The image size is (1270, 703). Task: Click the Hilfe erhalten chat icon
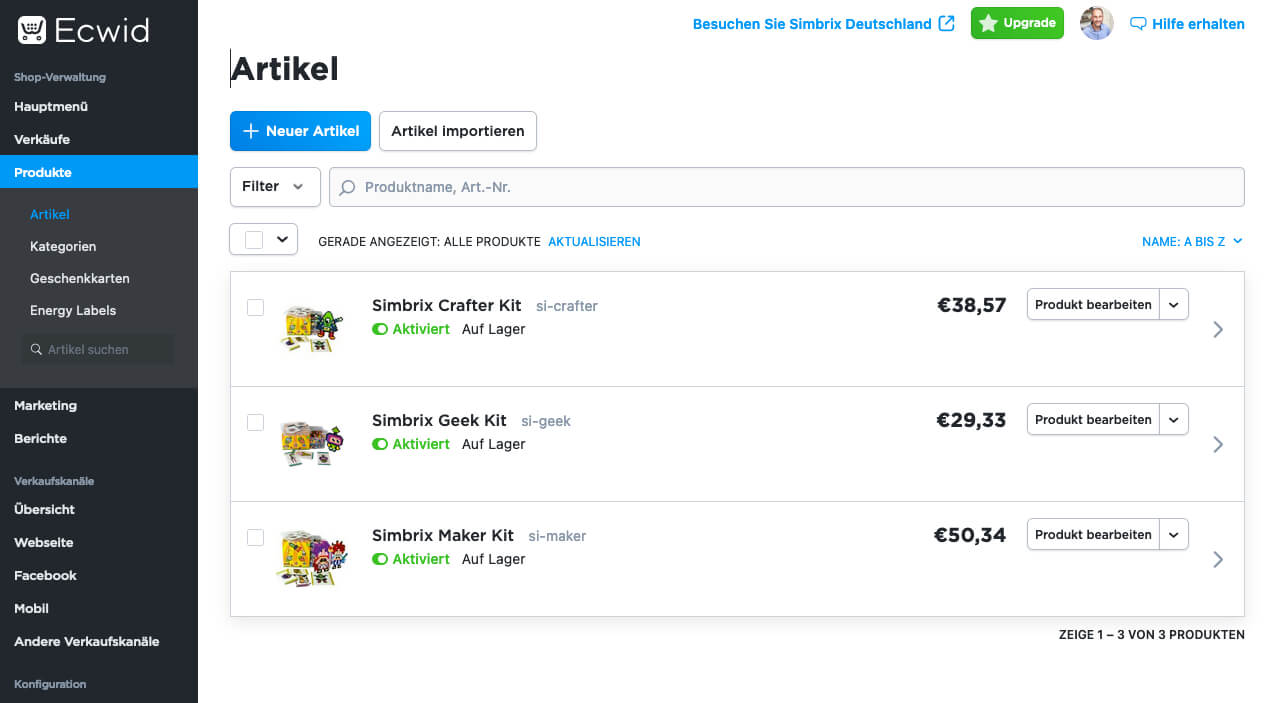click(x=1137, y=24)
